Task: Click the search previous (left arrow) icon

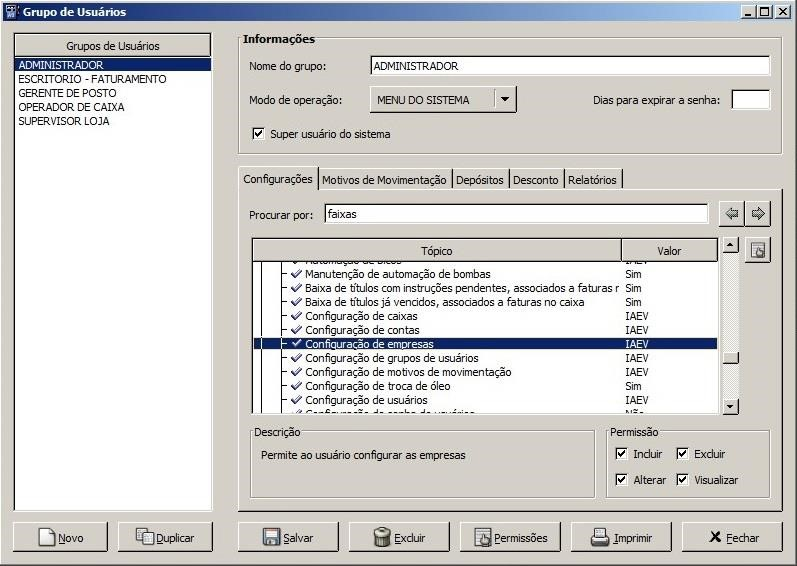Action: (x=732, y=213)
